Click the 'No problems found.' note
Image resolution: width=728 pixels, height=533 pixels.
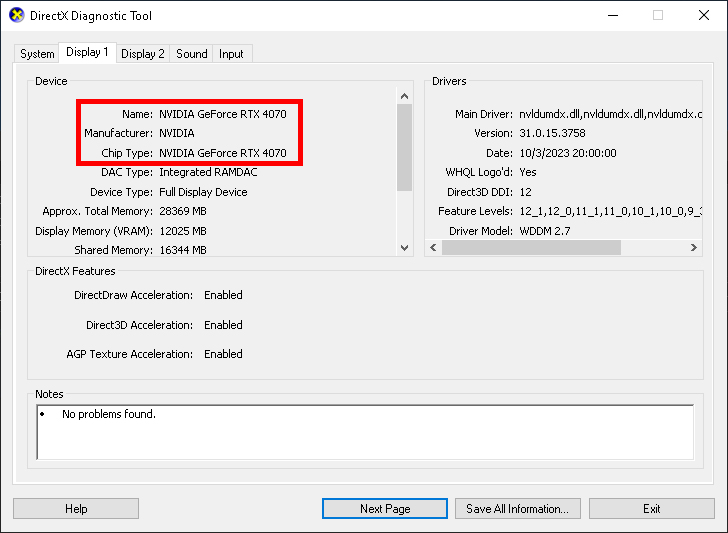pyautogui.click(x=109, y=414)
